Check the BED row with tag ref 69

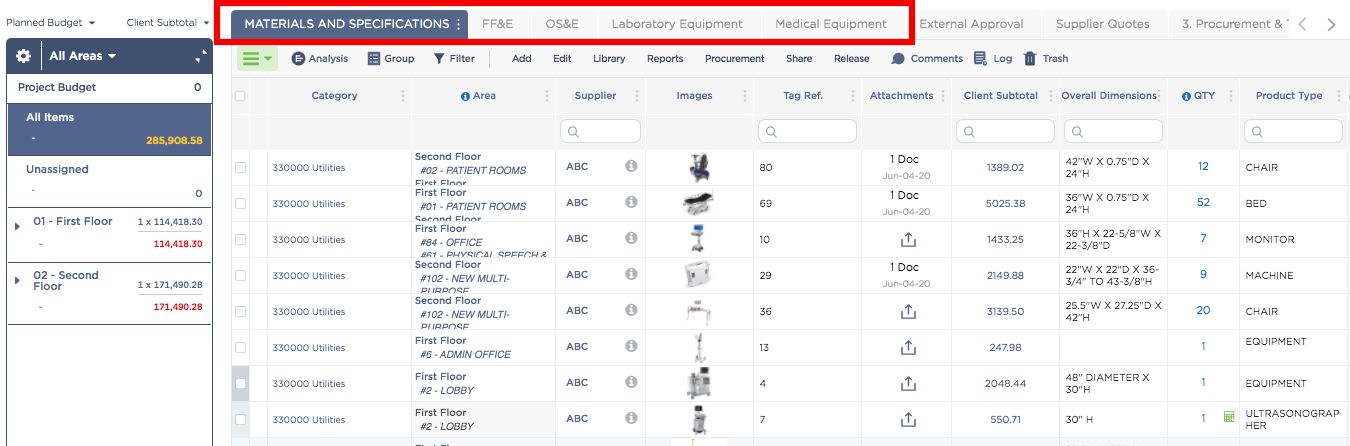click(x=240, y=204)
